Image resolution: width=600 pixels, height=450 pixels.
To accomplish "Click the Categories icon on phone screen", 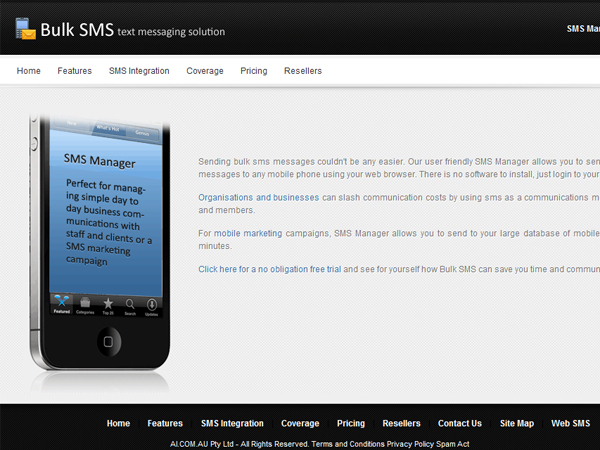I will coord(85,305).
